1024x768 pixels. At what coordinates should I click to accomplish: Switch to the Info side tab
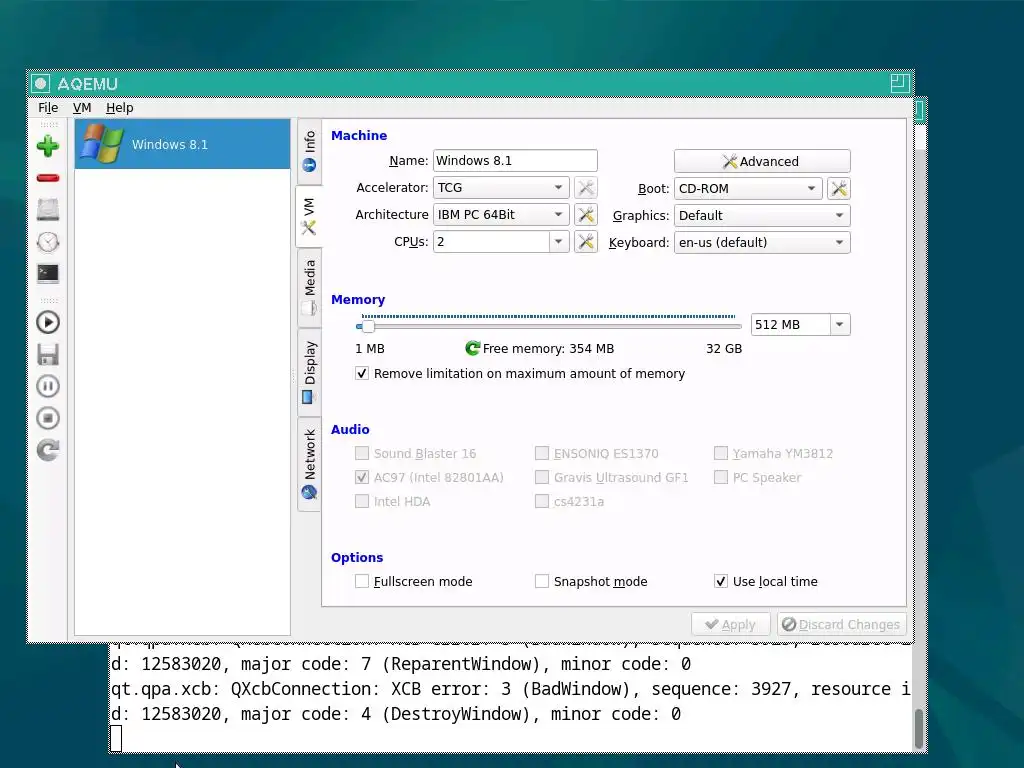pyautogui.click(x=310, y=152)
